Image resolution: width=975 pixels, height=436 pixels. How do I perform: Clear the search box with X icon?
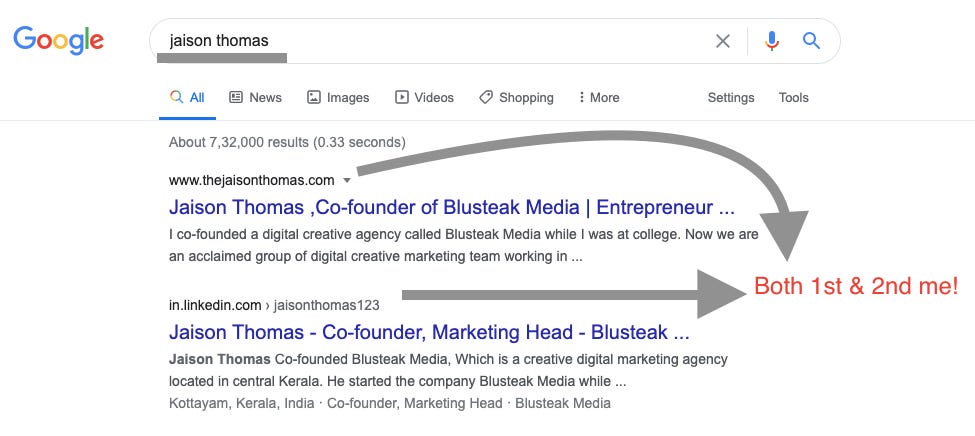click(x=723, y=41)
